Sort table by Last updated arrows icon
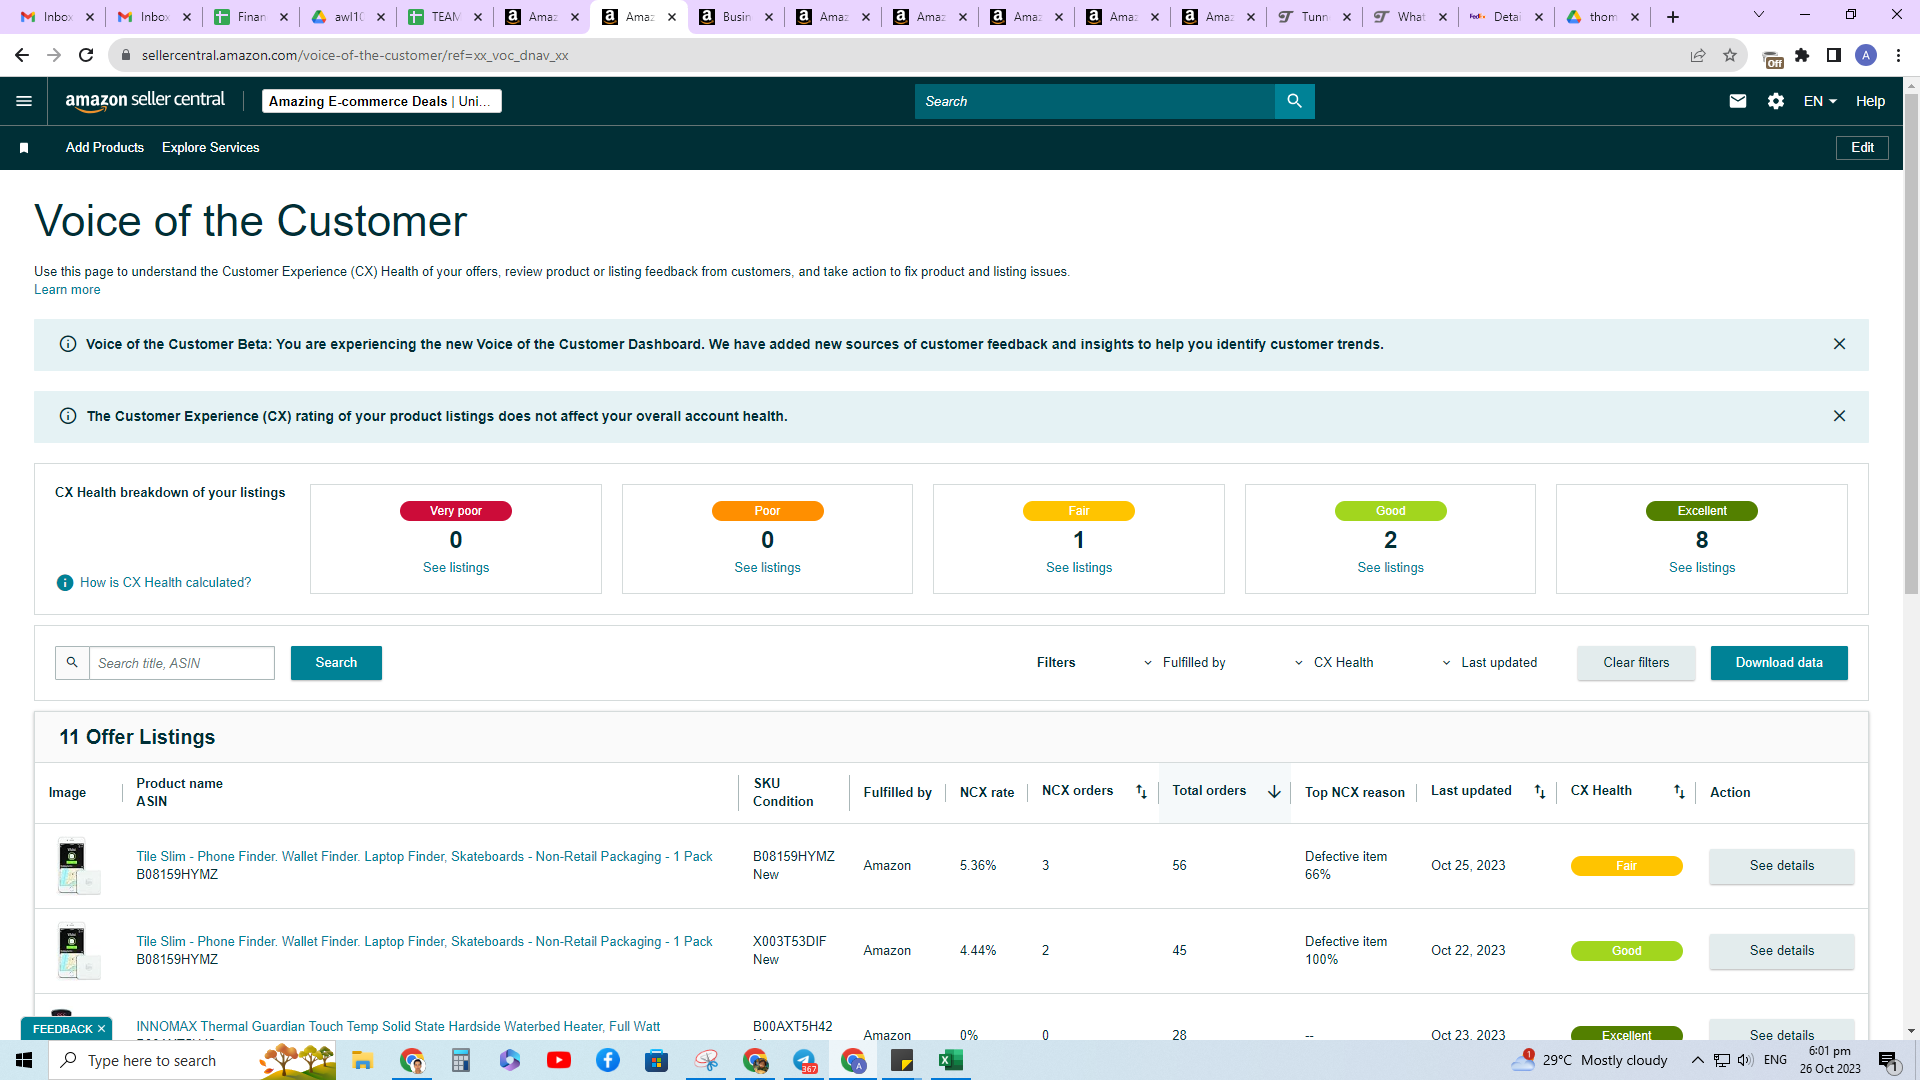 [1540, 792]
